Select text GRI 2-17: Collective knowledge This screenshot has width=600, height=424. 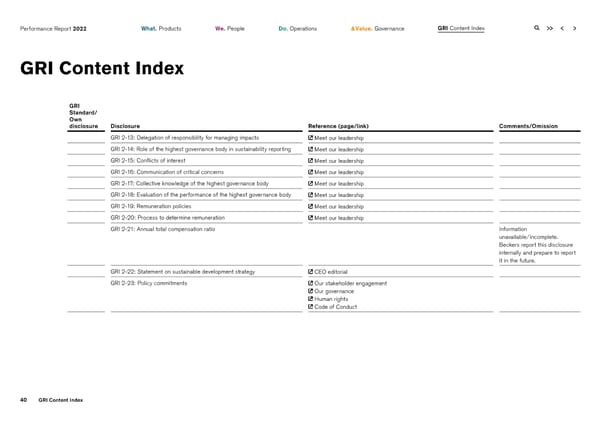190,183
